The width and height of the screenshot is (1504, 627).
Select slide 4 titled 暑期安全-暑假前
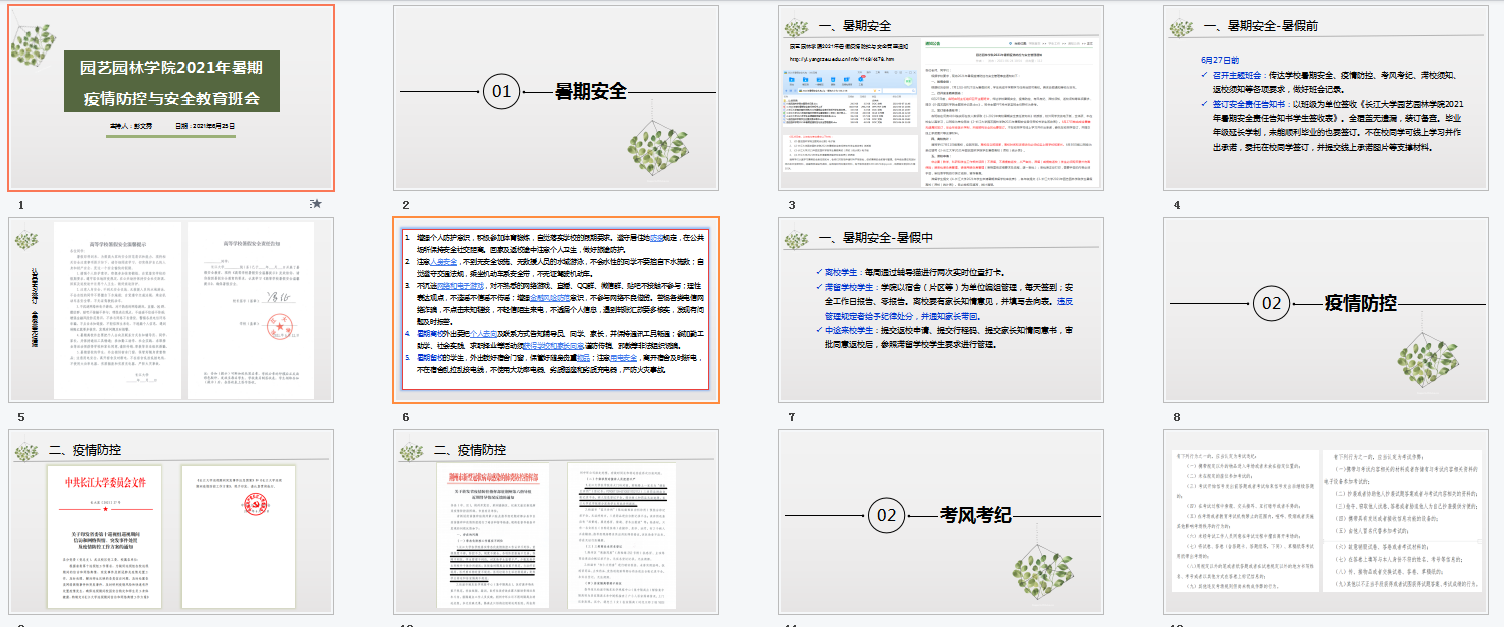point(1326,97)
